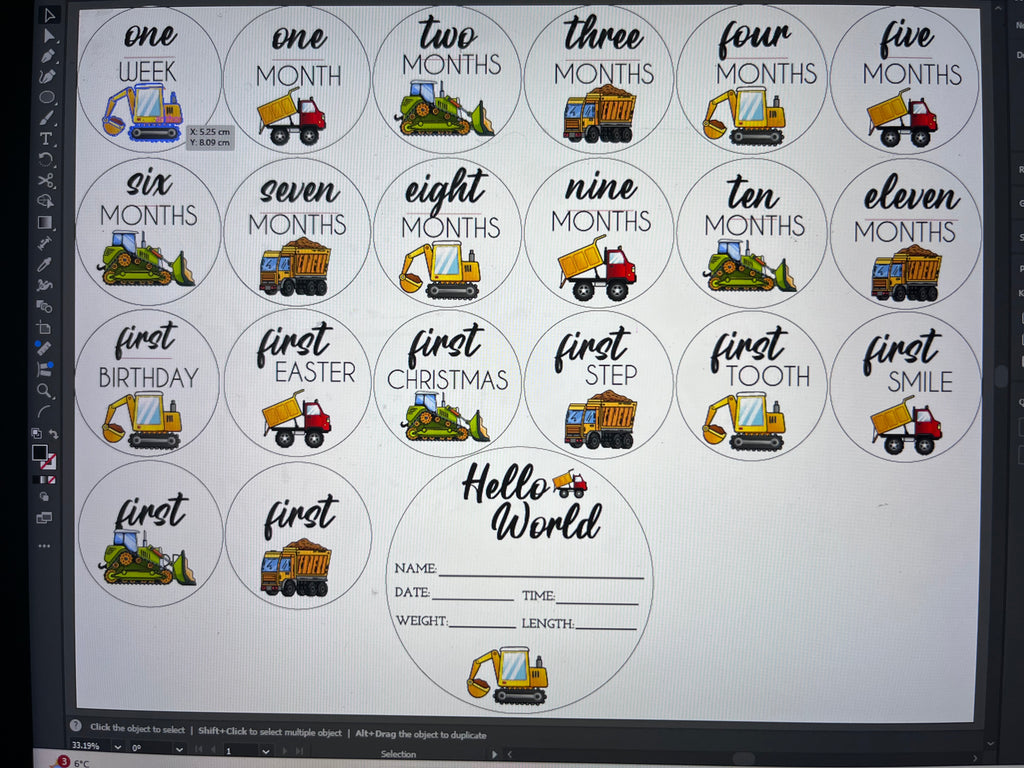The height and width of the screenshot is (768, 1024).
Task: Select the 'TOOTH' text
Action: click(x=768, y=376)
